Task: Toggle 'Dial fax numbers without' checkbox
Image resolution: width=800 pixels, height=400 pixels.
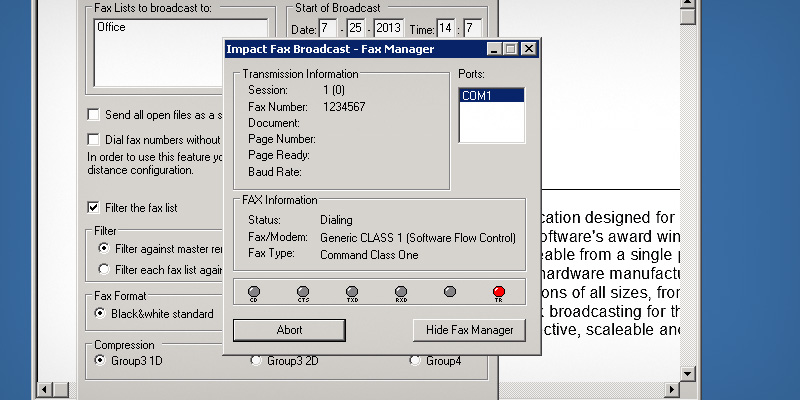Action: pyautogui.click(x=94, y=140)
